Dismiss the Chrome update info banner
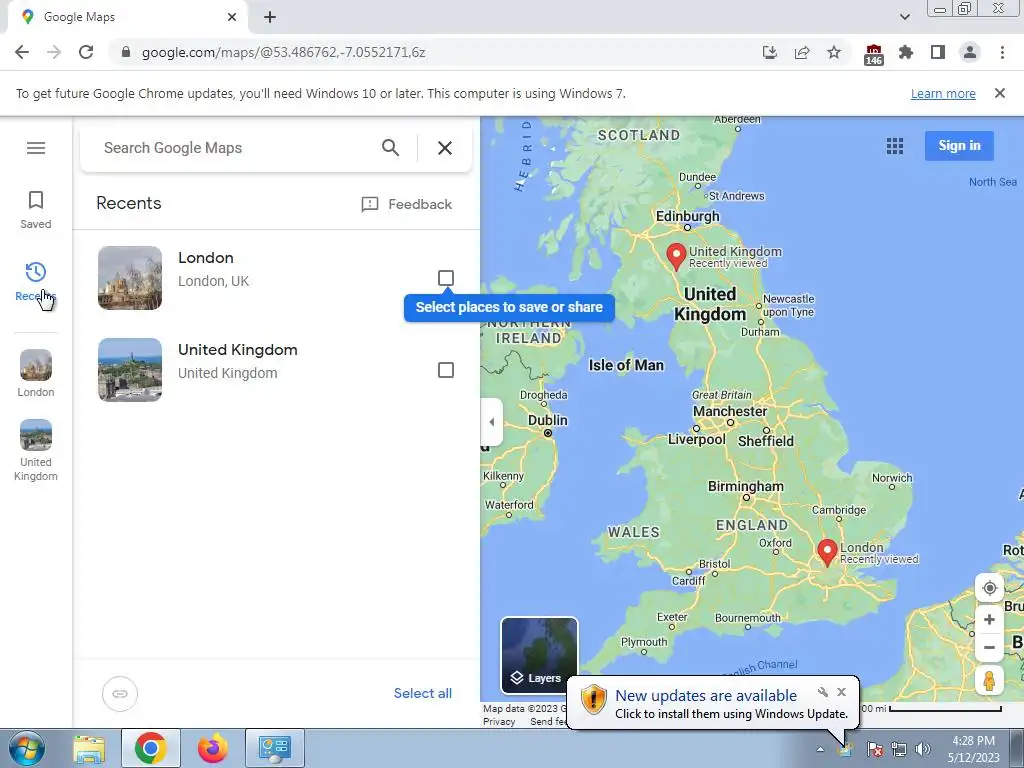Screen dimensions: 1024x768 pyautogui.click(x=999, y=93)
